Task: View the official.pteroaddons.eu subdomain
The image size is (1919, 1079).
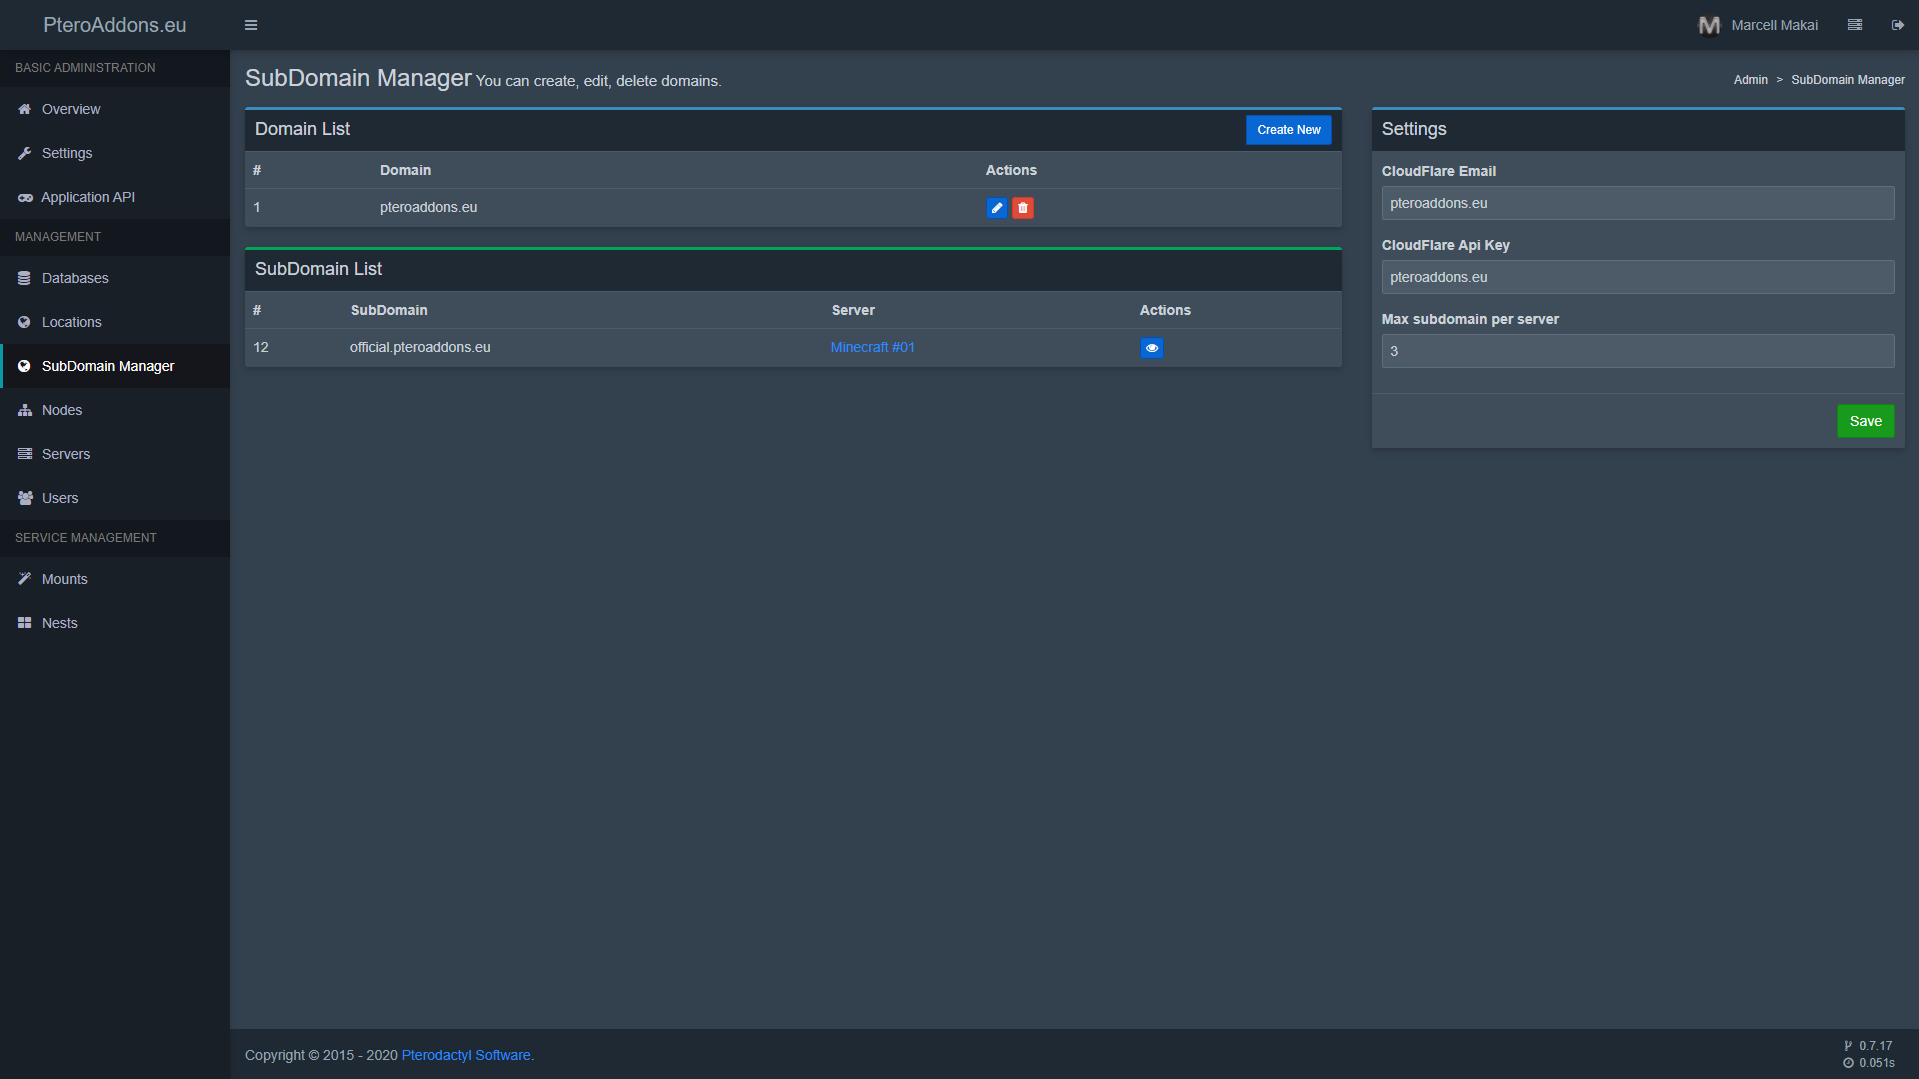Action: click(1151, 348)
